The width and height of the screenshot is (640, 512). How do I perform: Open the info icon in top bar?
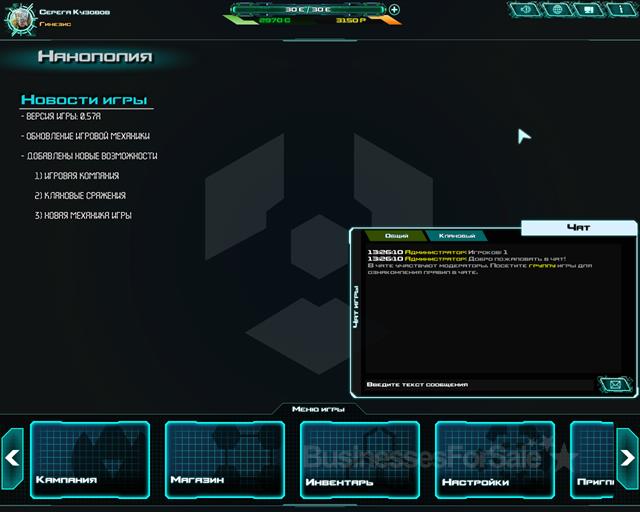click(x=619, y=10)
